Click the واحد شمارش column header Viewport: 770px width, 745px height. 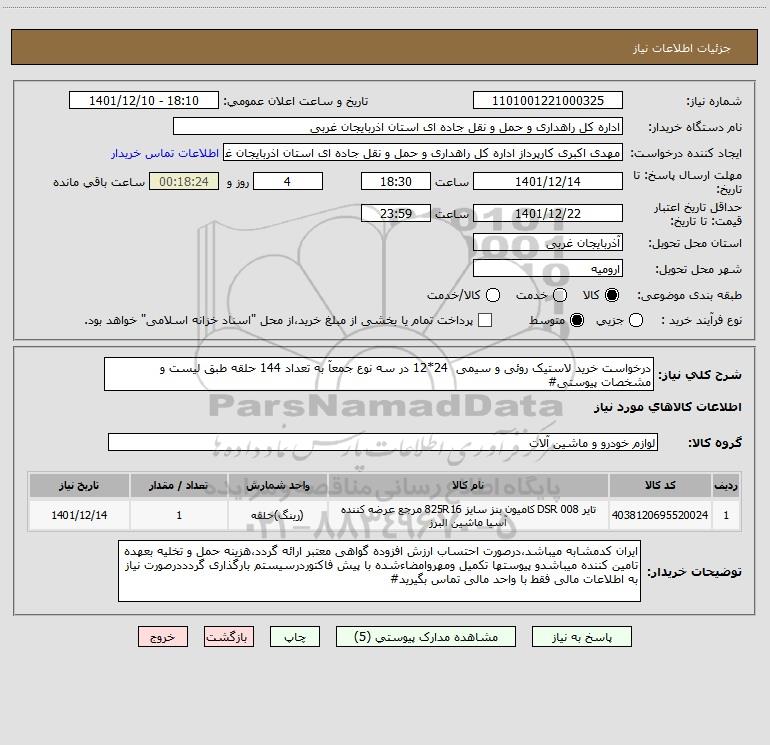[x=277, y=486]
